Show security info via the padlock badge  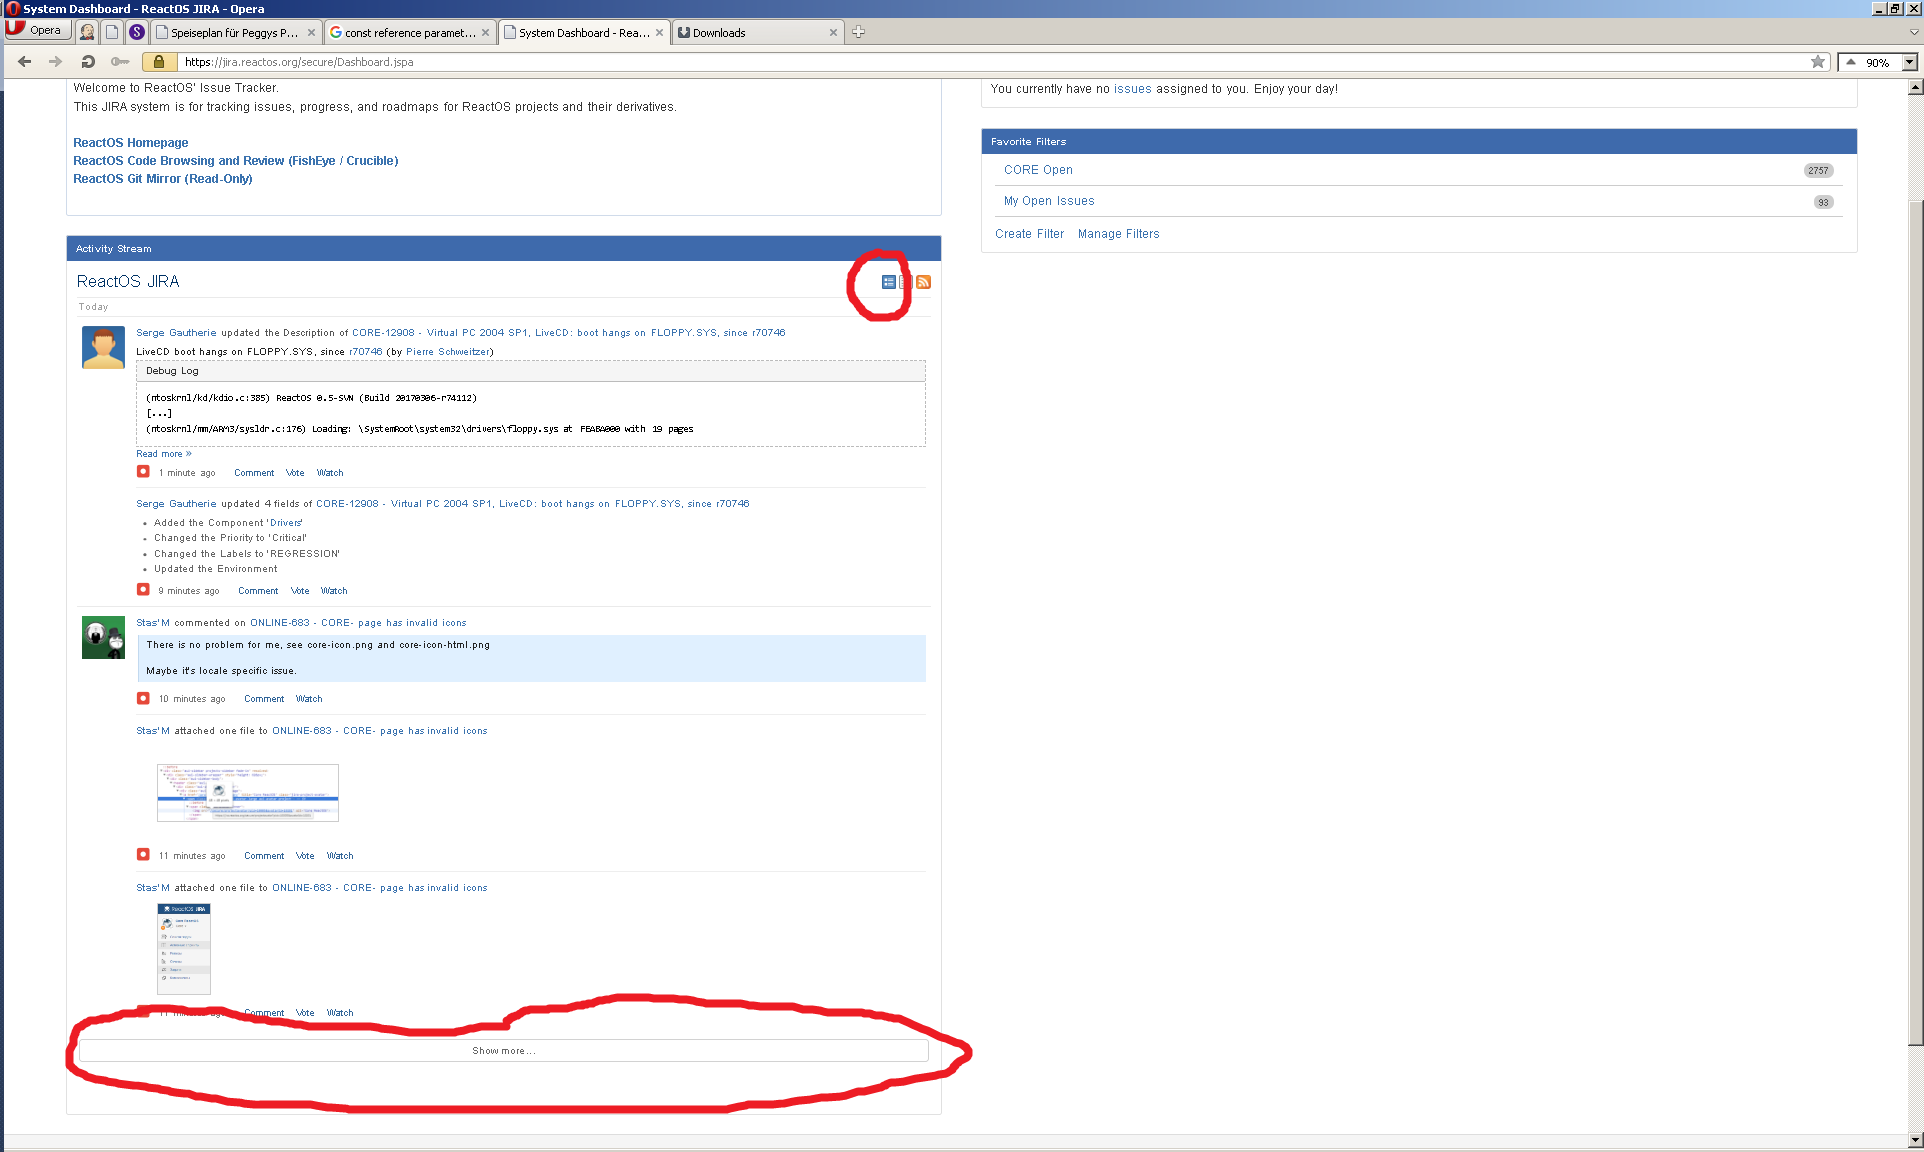(x=158, y=62)
